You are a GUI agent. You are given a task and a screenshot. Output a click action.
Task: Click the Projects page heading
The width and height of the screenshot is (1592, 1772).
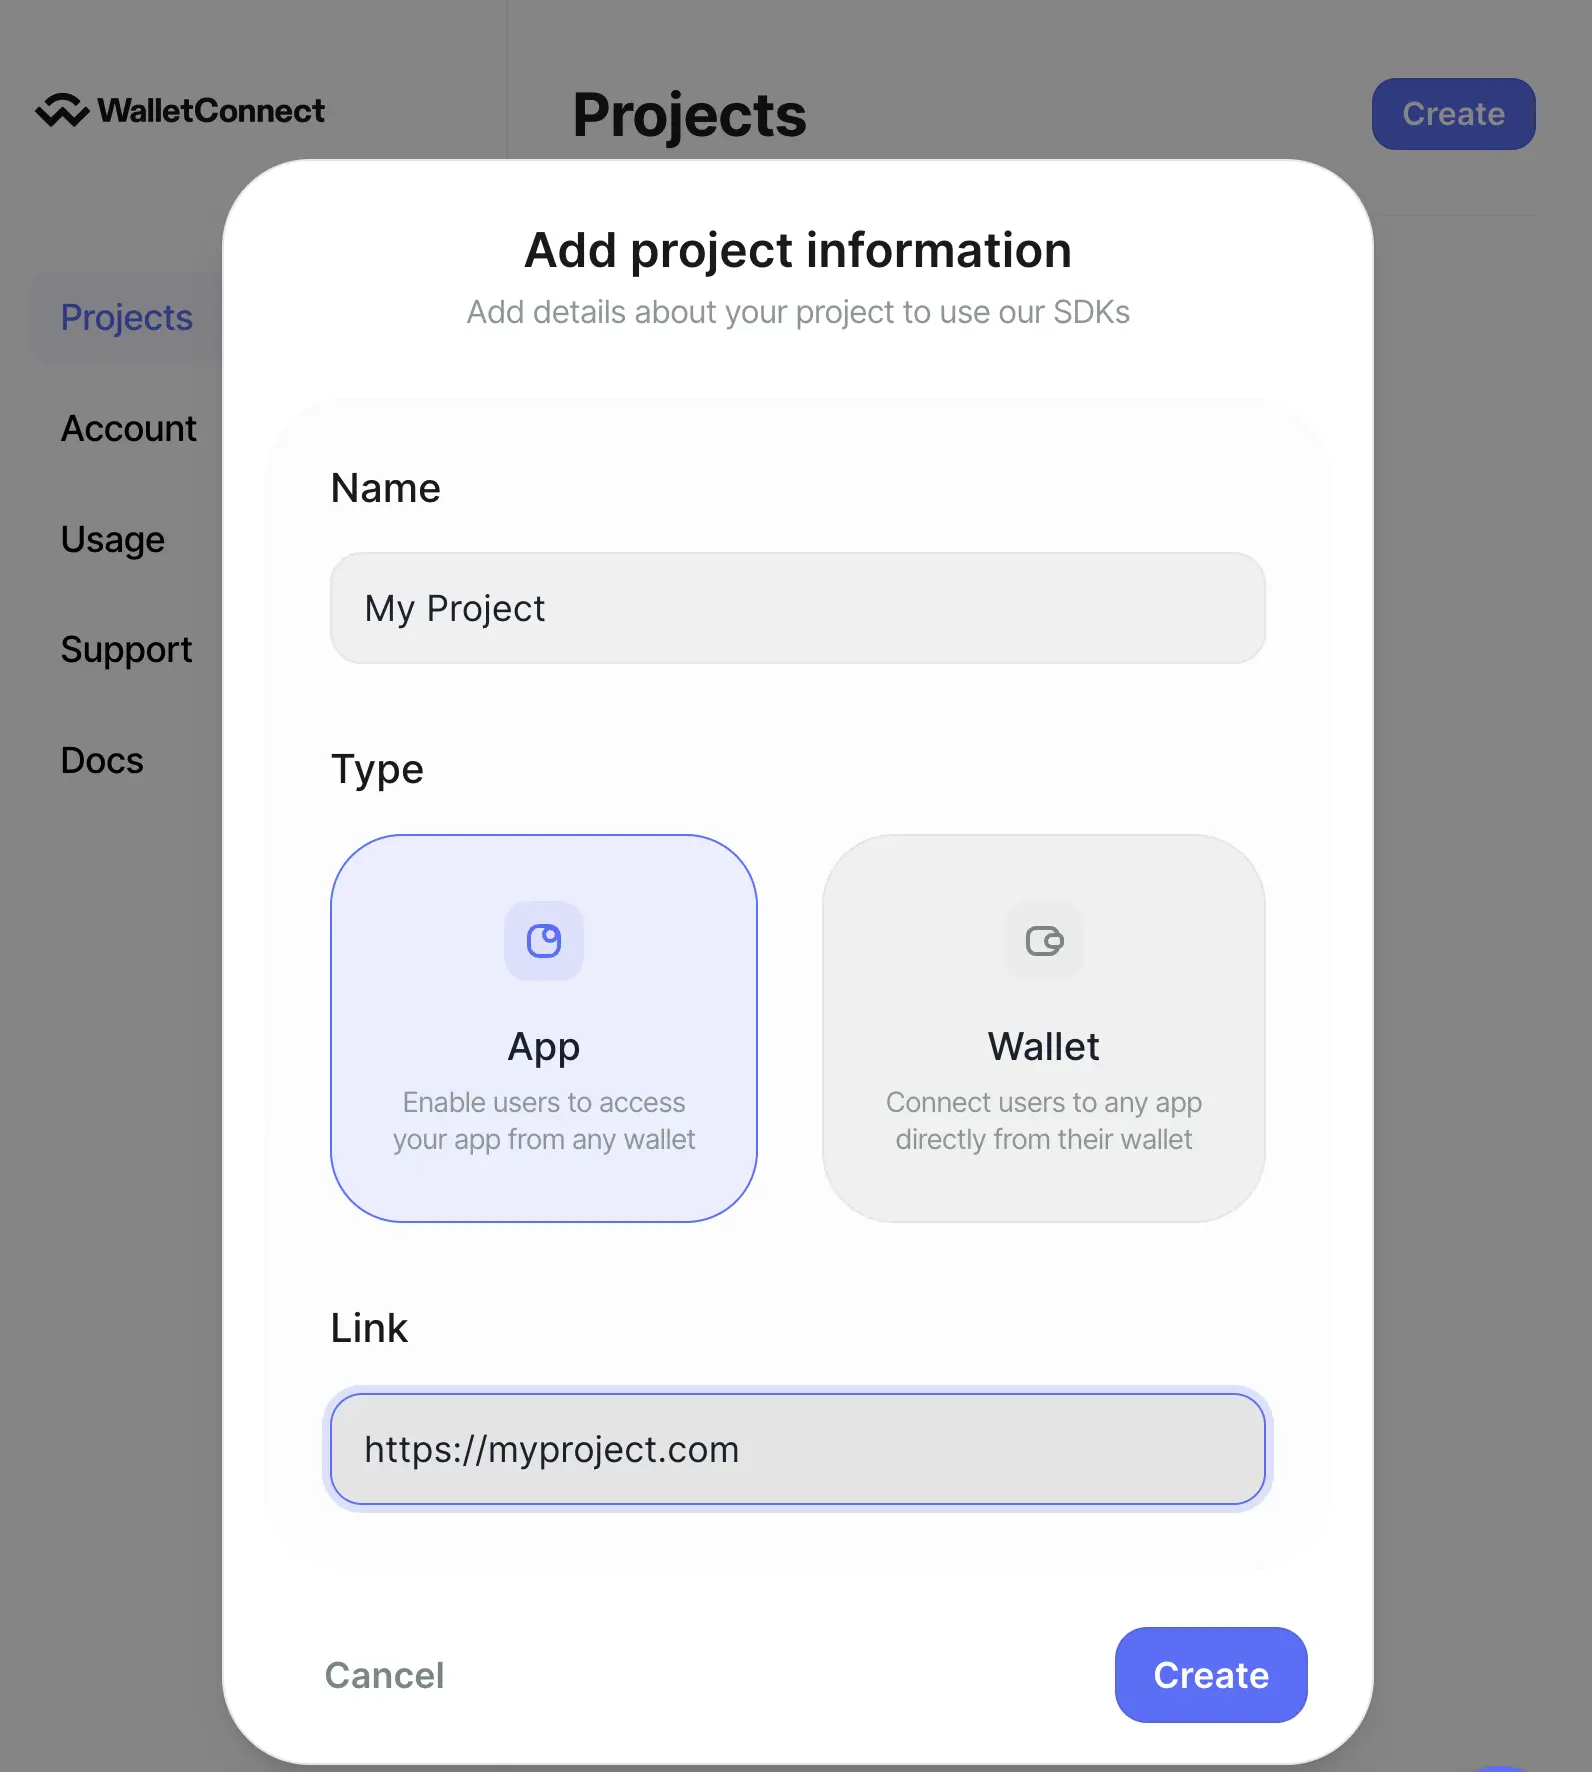[x=689, y=115]
